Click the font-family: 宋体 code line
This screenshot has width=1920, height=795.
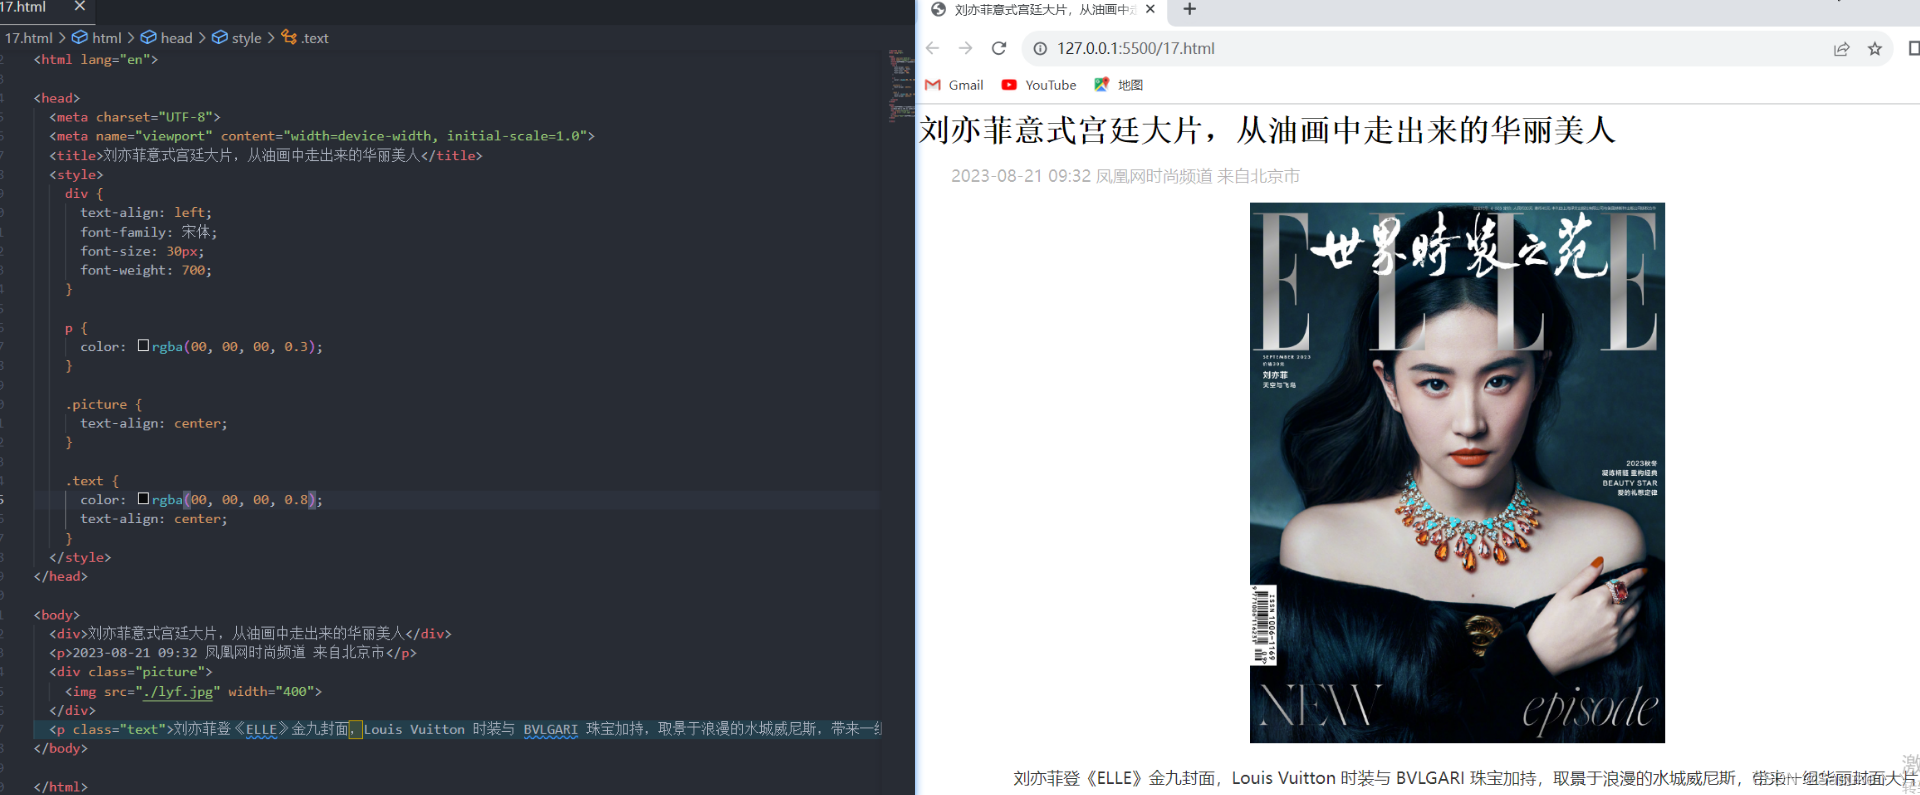coord(149,232)
